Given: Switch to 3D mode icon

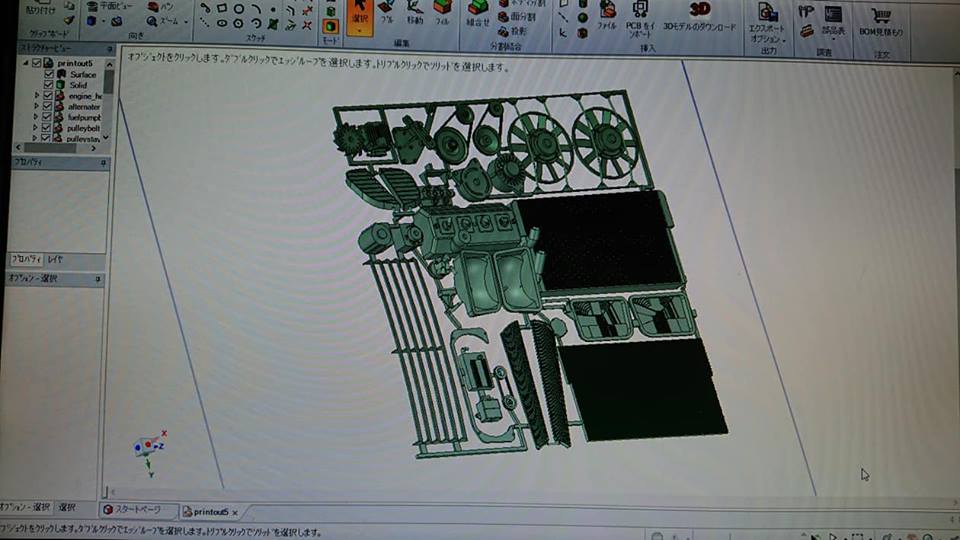Looking at the screenshot, I should tap(331, 27).
